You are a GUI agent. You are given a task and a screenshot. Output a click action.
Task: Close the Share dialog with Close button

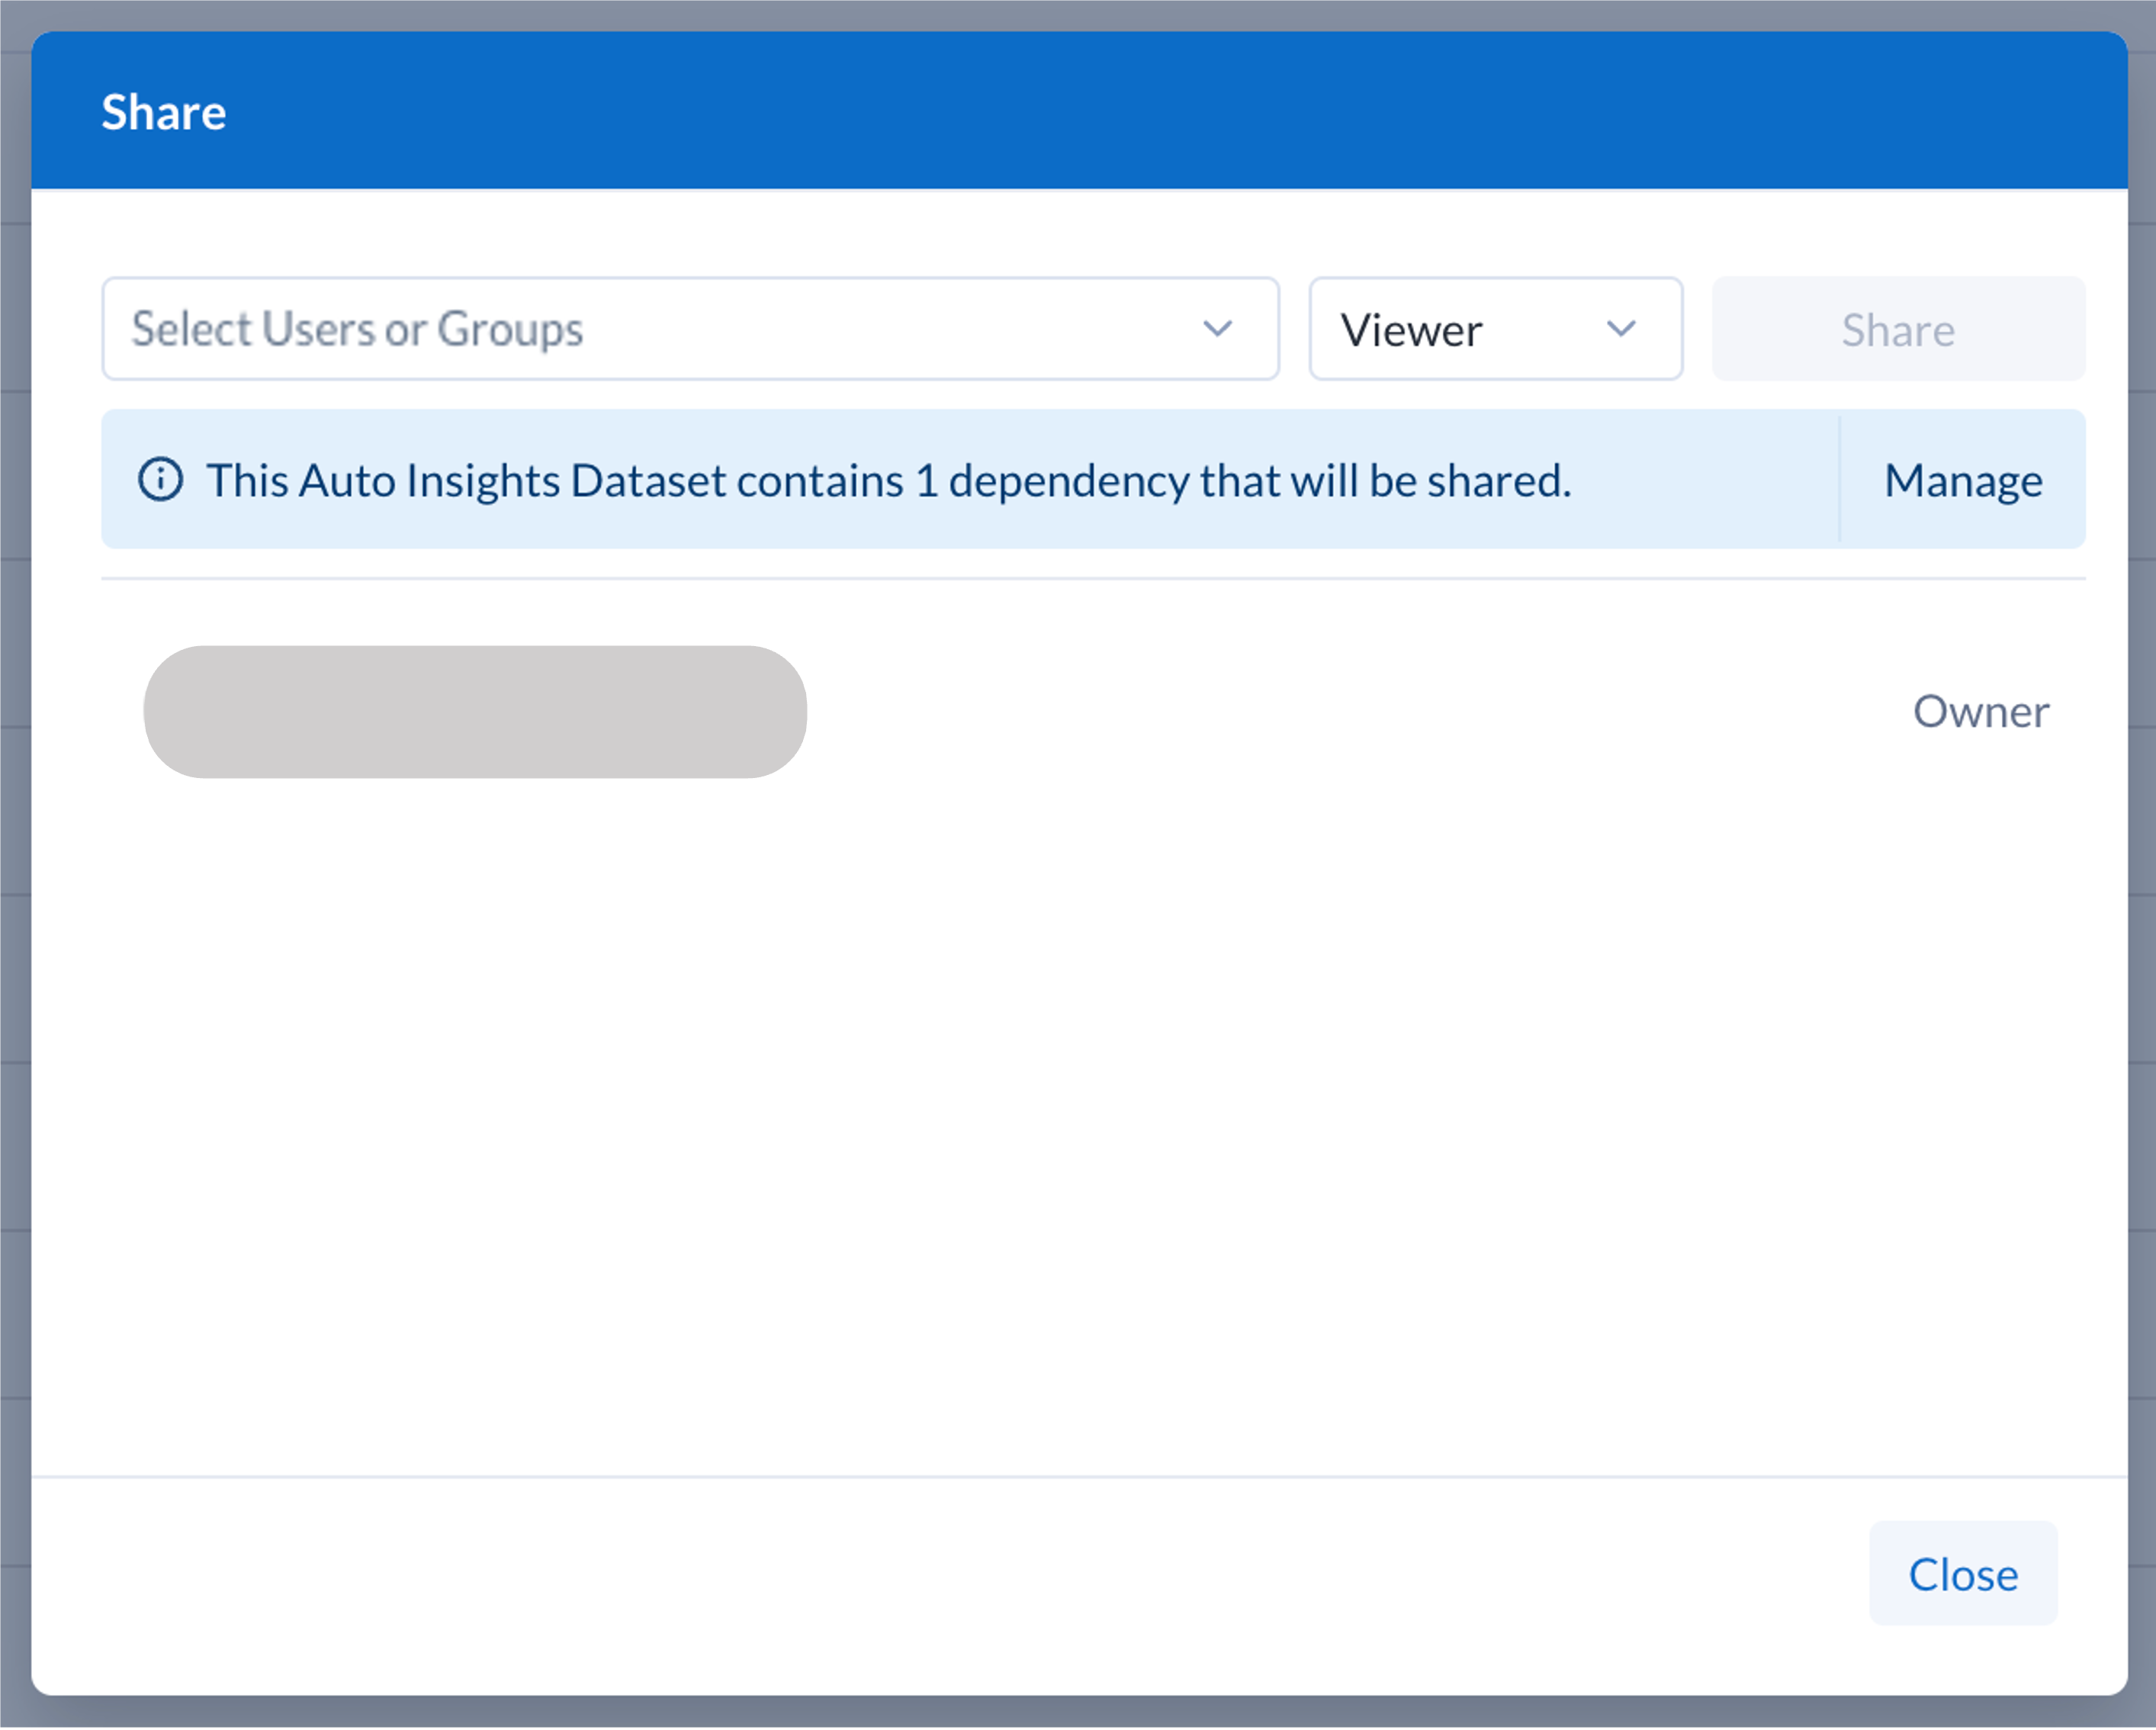pyautogui.click(x=1962, y=1574)
